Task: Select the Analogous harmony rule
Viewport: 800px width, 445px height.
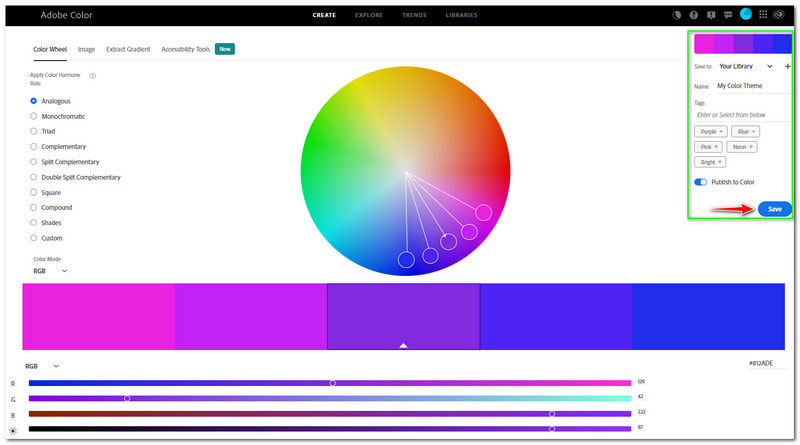Action: pos(34,101)
